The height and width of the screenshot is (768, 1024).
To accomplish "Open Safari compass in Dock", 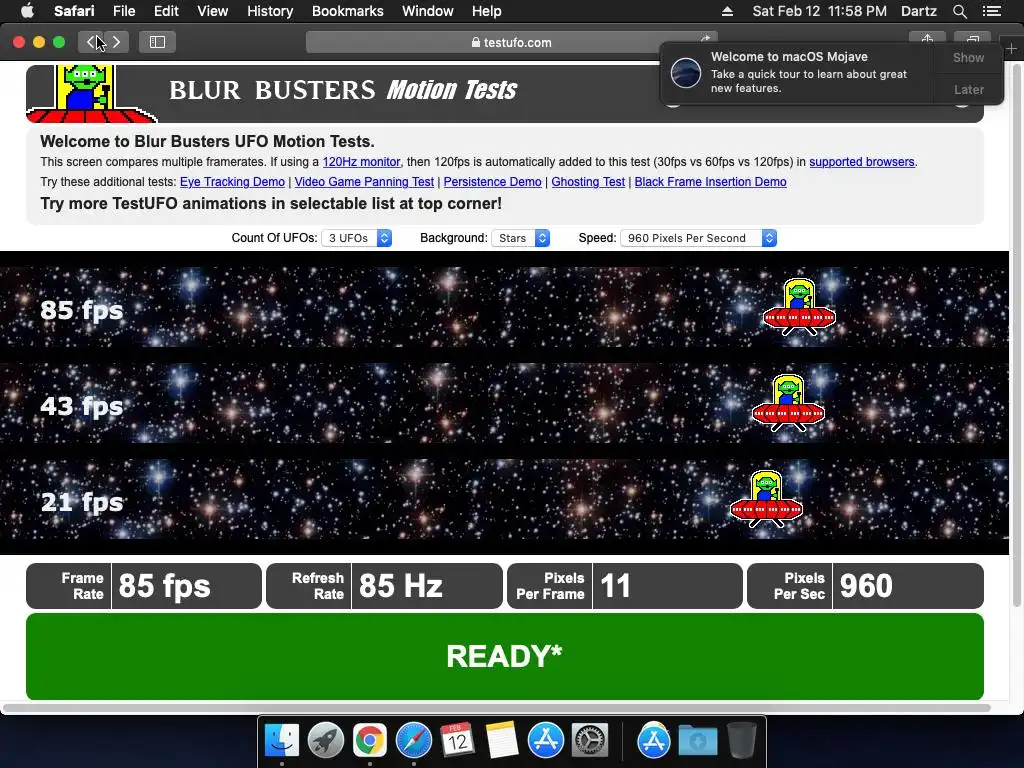I will pyautogui.click(x=413, y=741).
